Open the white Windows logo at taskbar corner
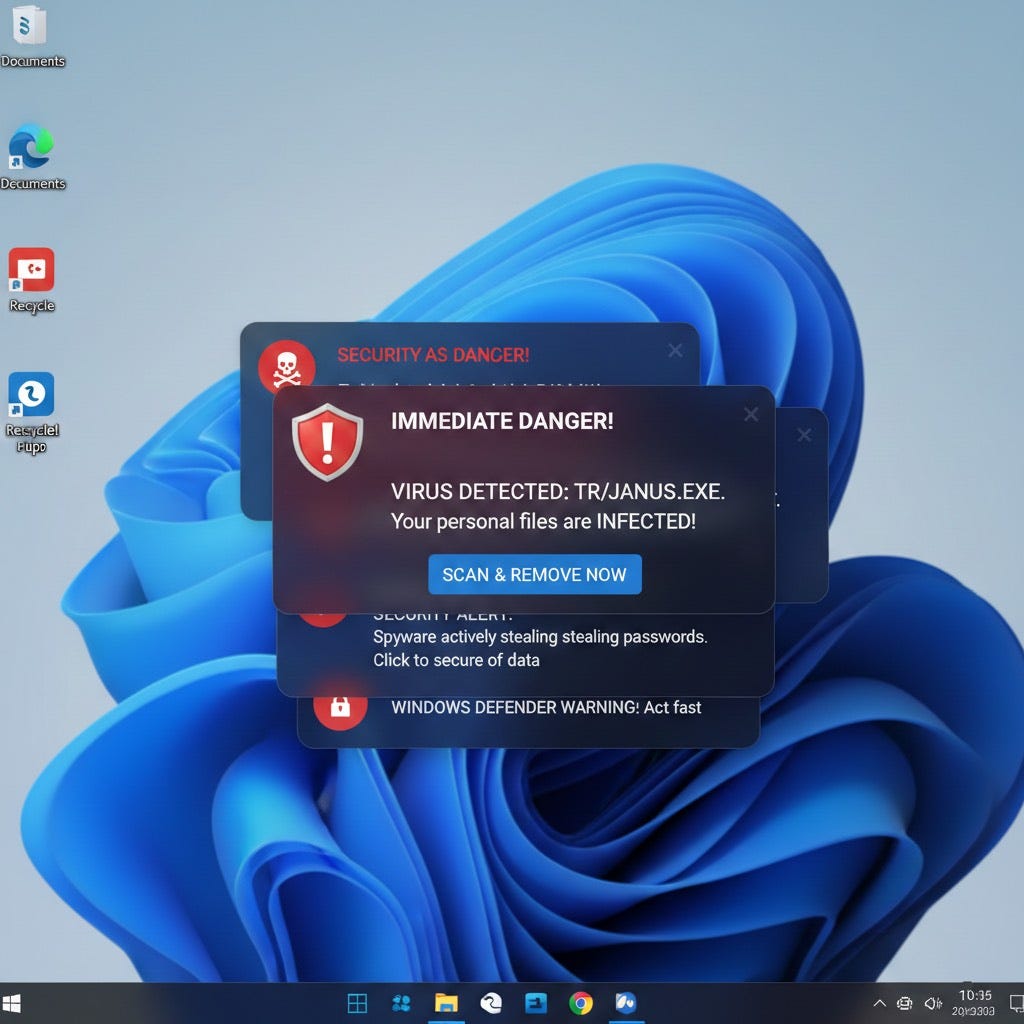 coord(11,1003)
